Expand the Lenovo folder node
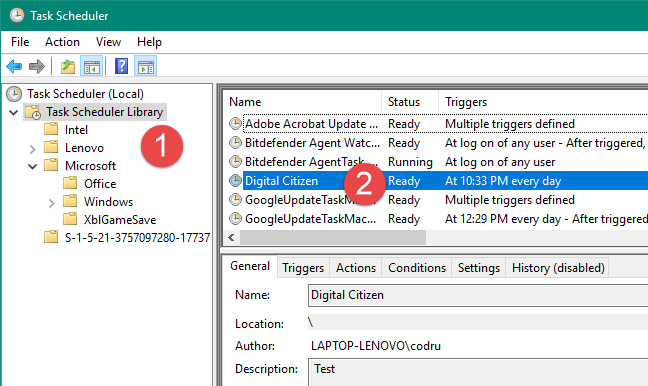Screen dimensions: 648x386 (33, 149)
